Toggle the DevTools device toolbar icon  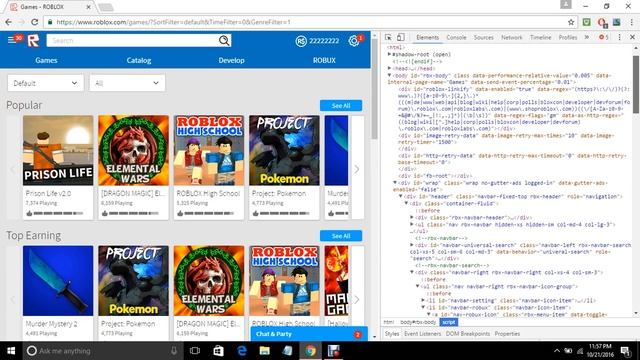tap(401, 37)
